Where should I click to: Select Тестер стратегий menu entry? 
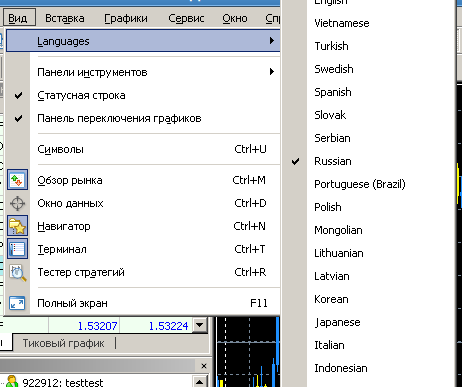pyautogui.click(x=143, y=272)
